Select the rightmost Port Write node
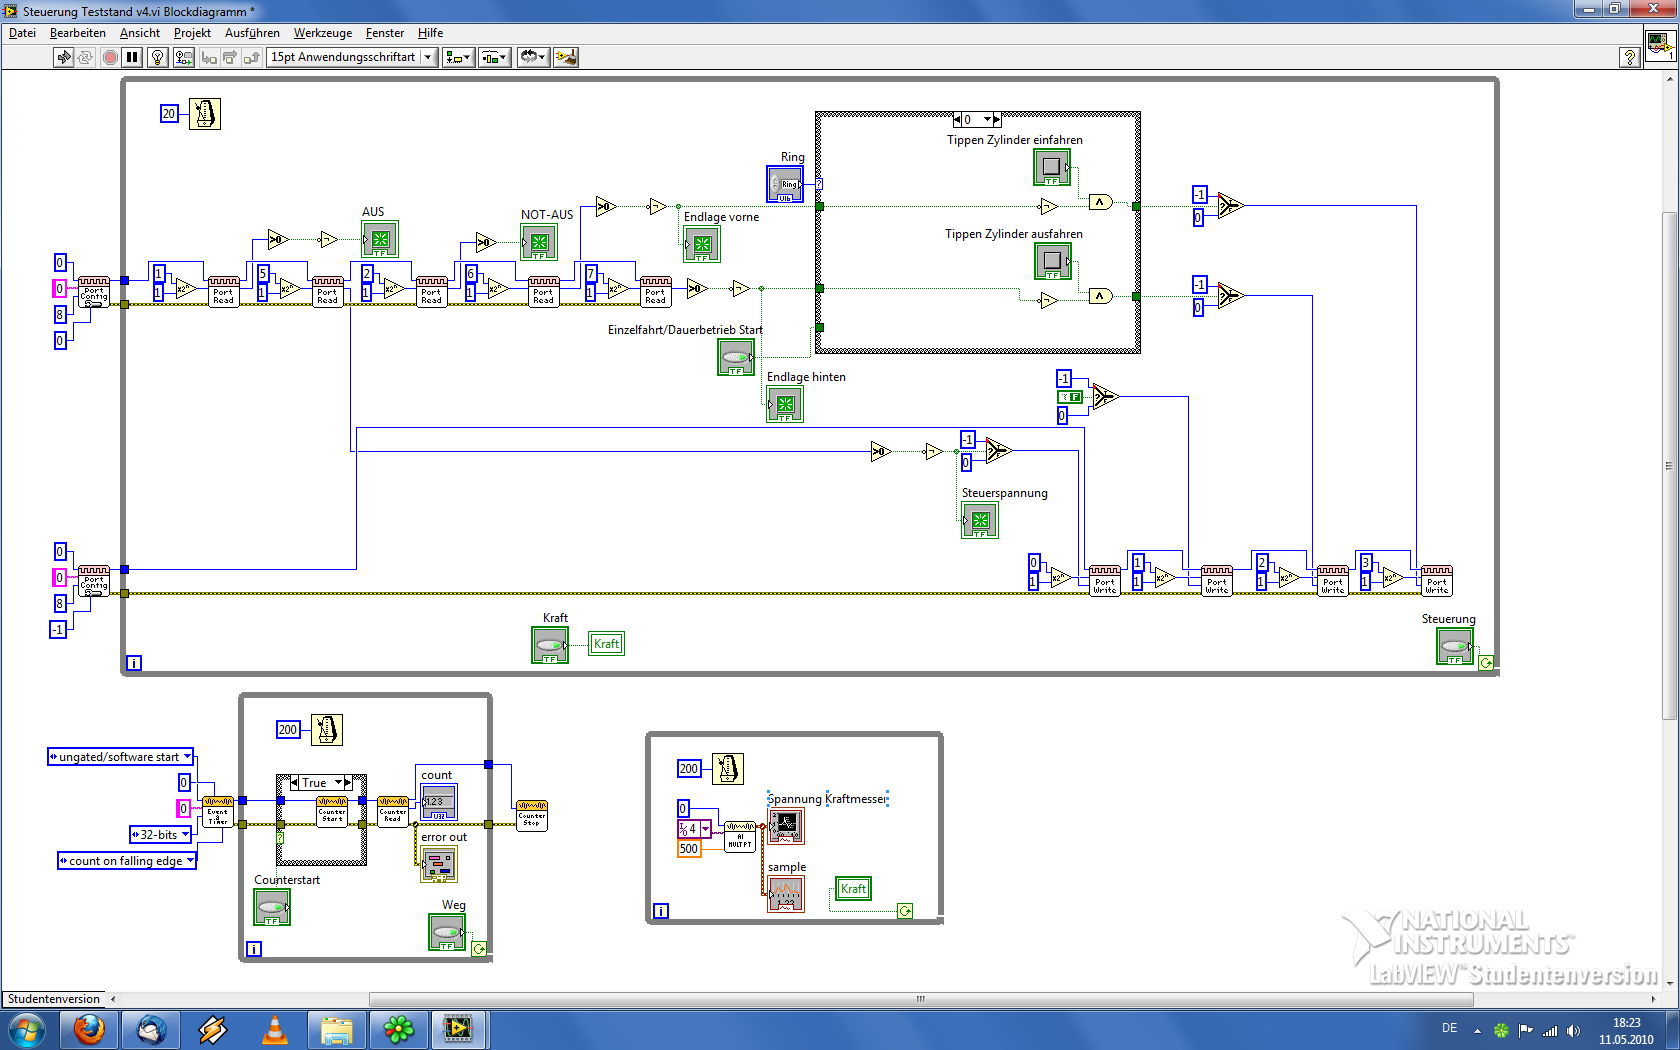The image size is (1680, 1050). click(1437, 582)
